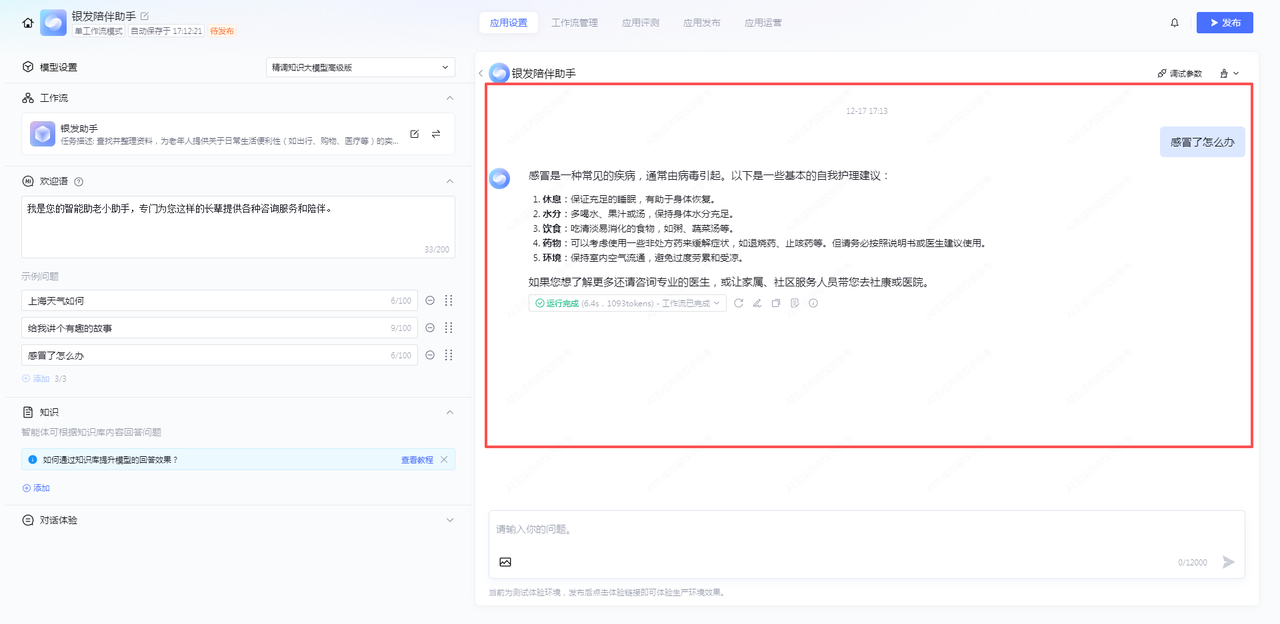The width and height of the screenshot is (1280, 624).
Task: Click the blue 发布 button
Action: pyautogui.click(x=1225, y=22)
